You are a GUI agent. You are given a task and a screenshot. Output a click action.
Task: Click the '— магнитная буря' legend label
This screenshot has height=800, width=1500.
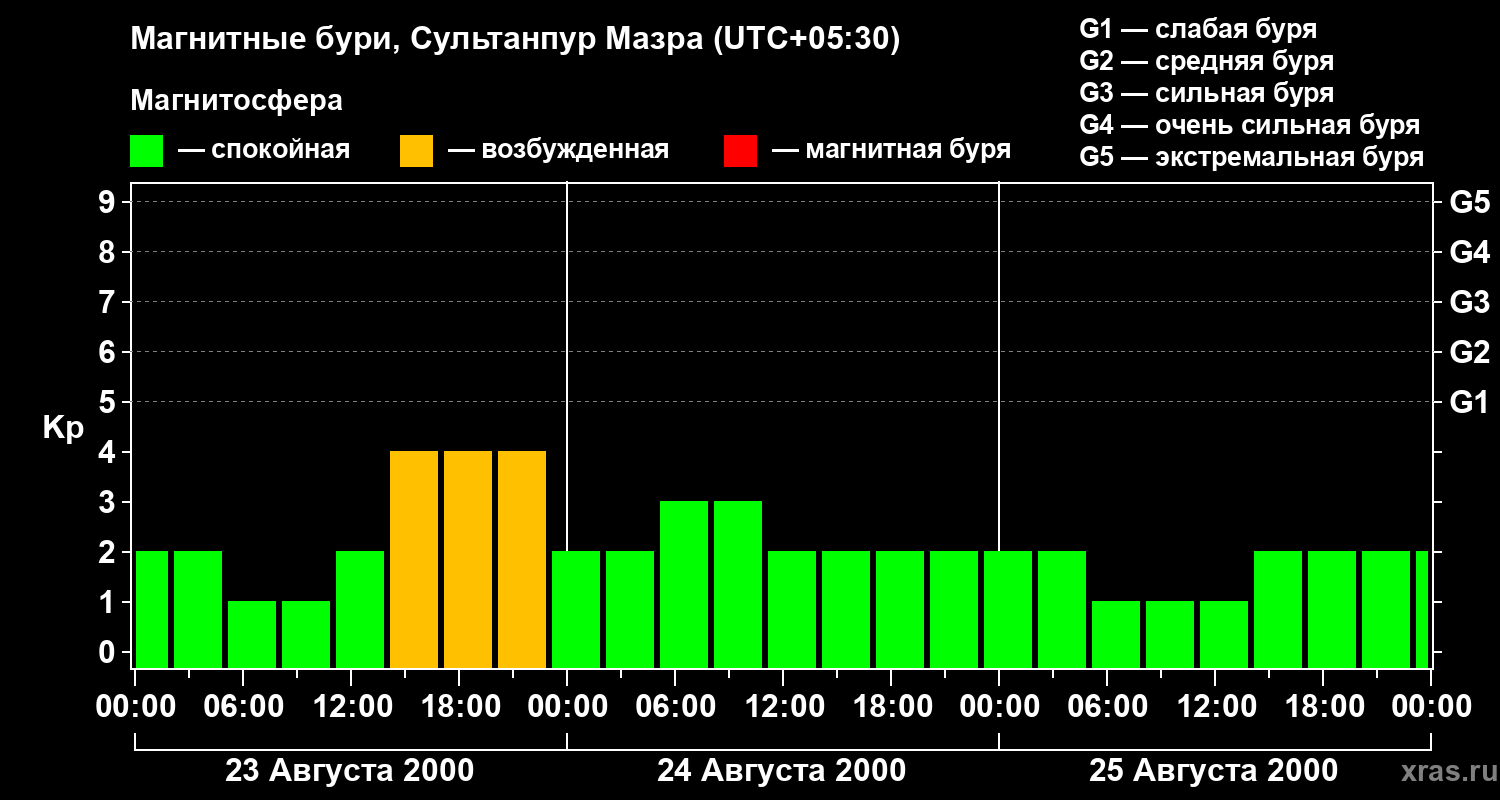click(892, 151)
